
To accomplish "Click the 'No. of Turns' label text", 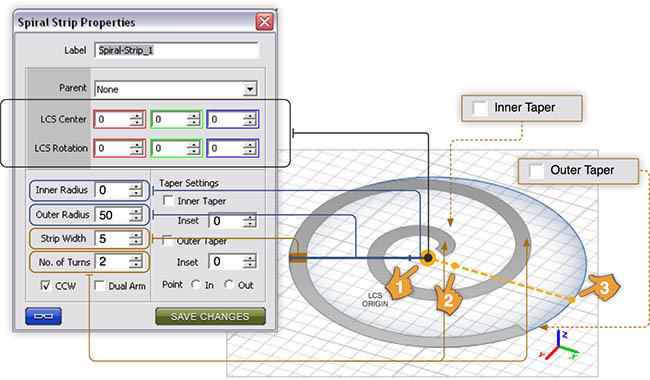I will point(64,262).
